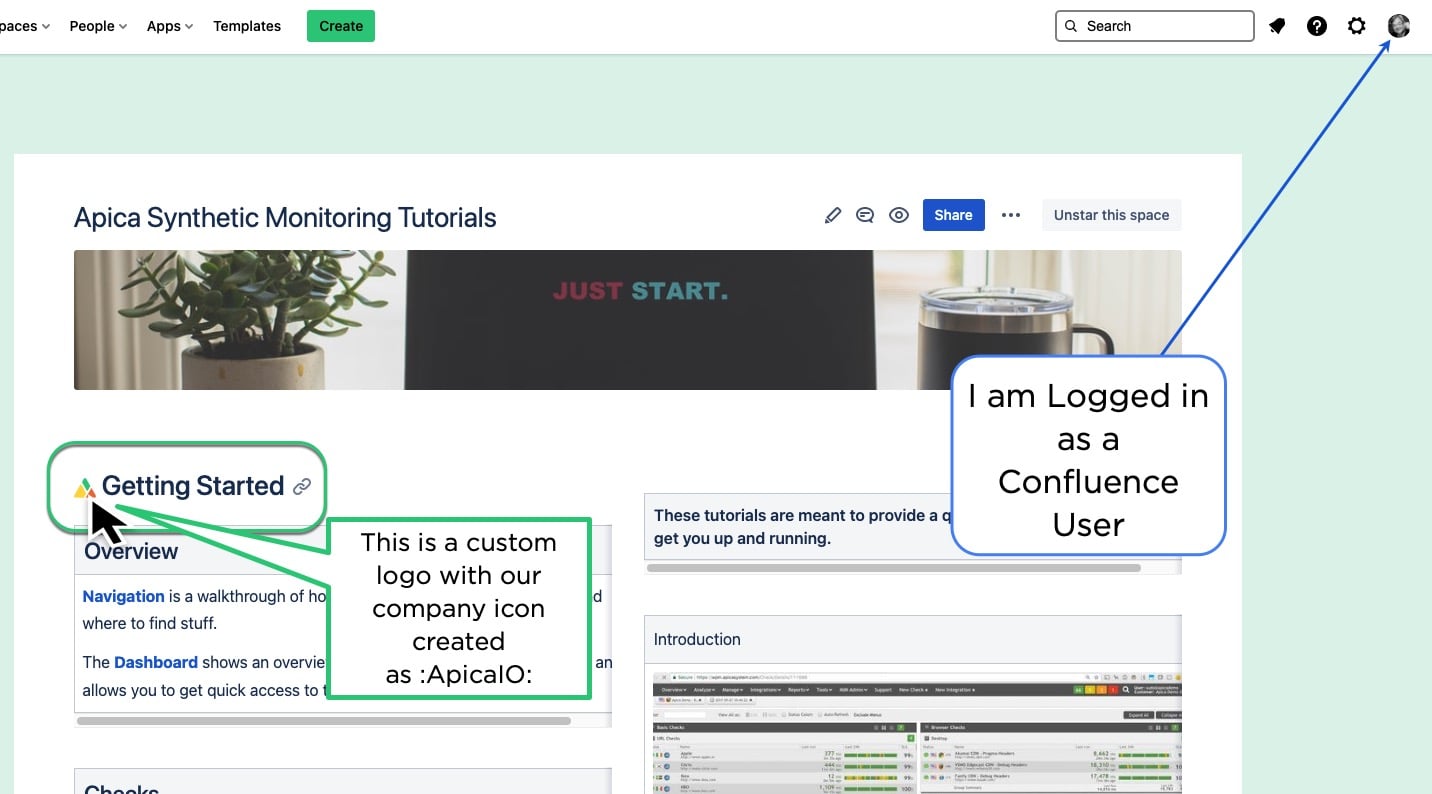The height and width of the screenshot is (794, 1432).
Task: Toggle watching with the eye icon
Action: tap(899, 215)
